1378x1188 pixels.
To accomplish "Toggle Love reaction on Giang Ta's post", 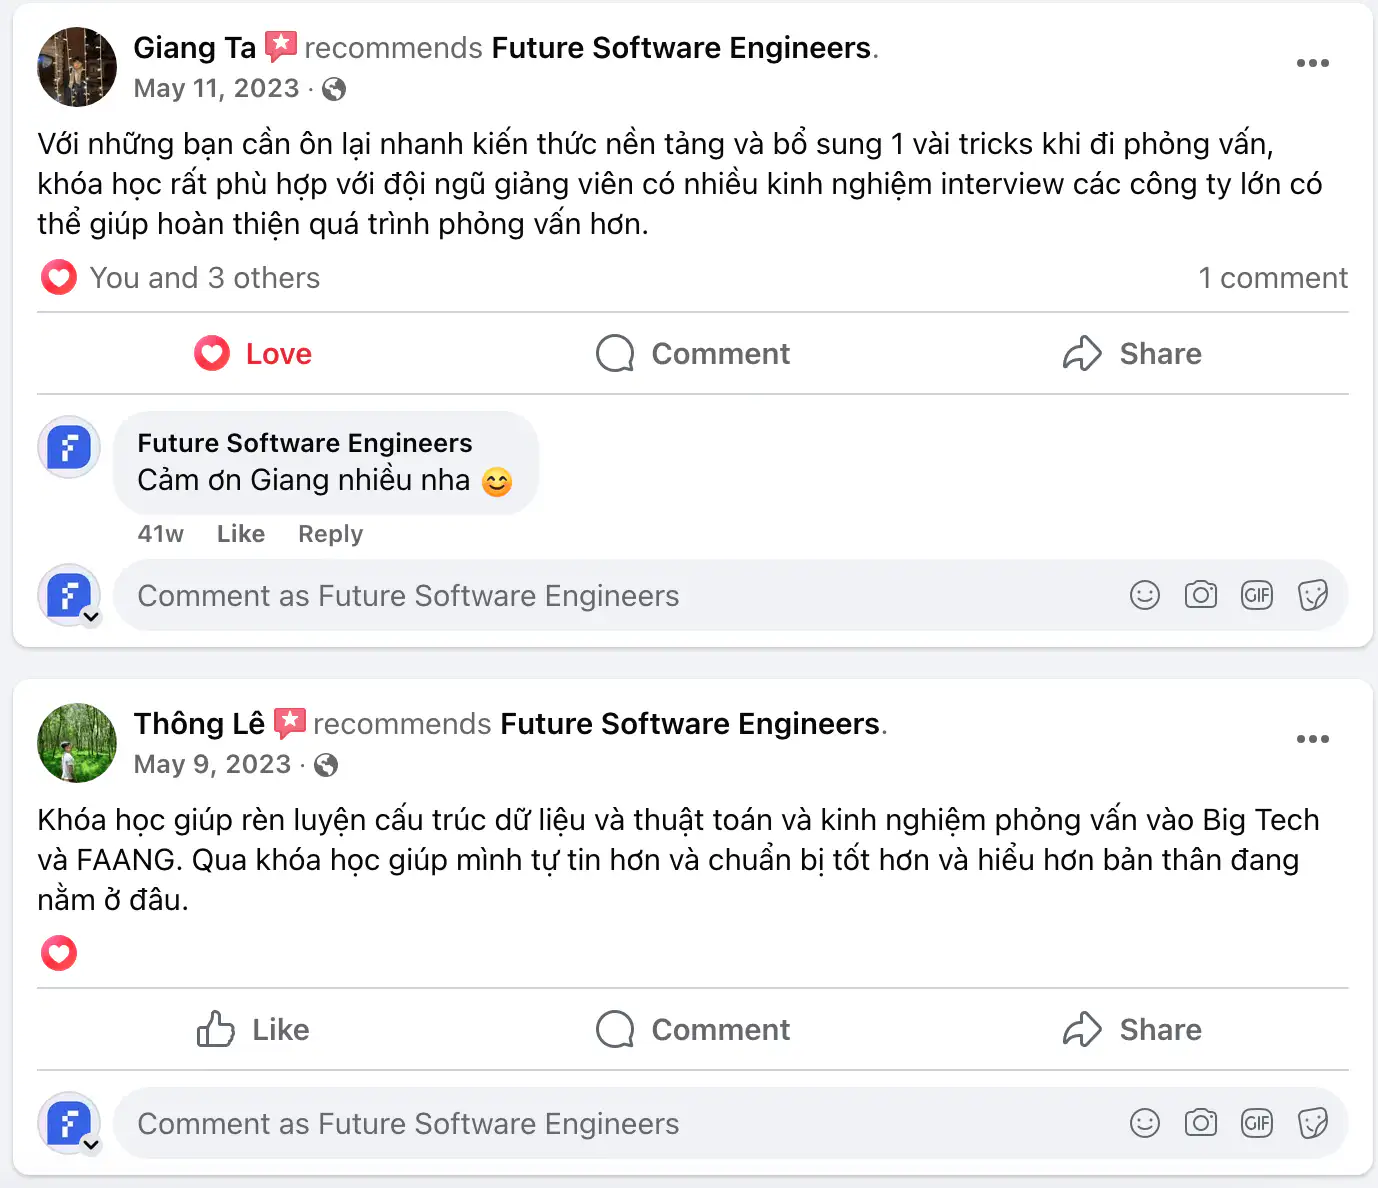I will tap(253, 354).
